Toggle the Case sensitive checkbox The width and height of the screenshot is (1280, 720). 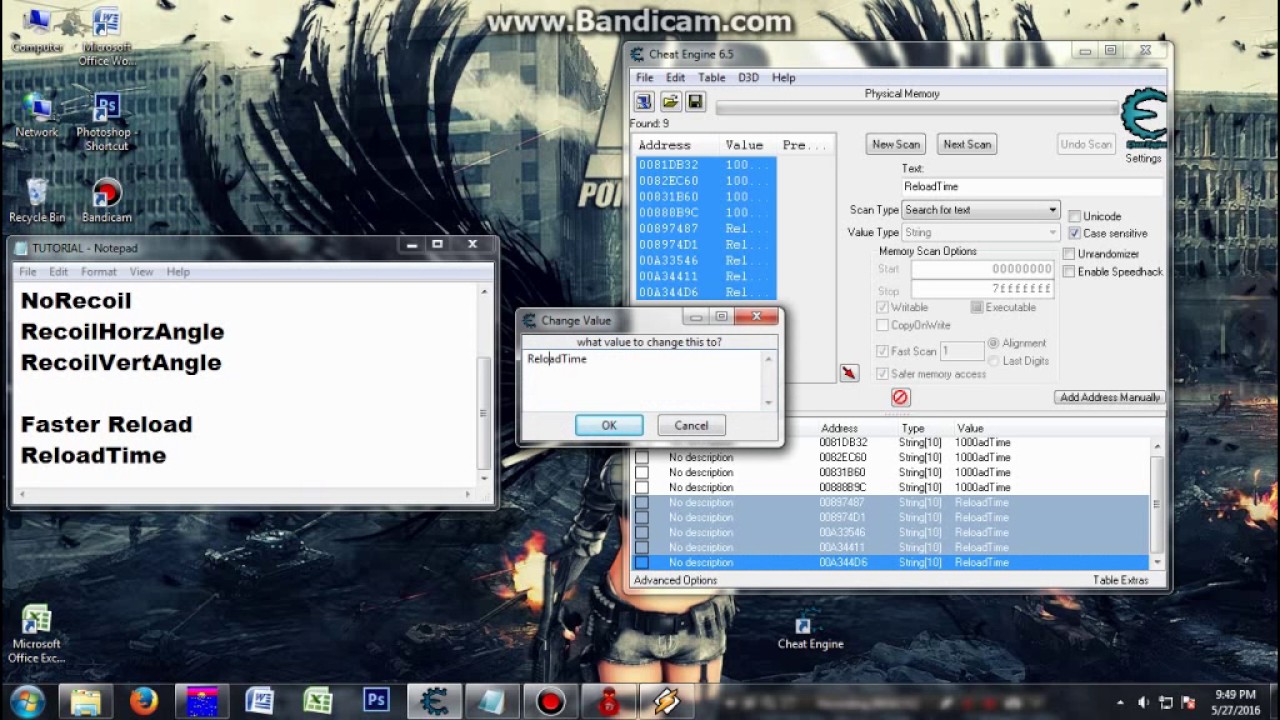tap(1075, 233)
